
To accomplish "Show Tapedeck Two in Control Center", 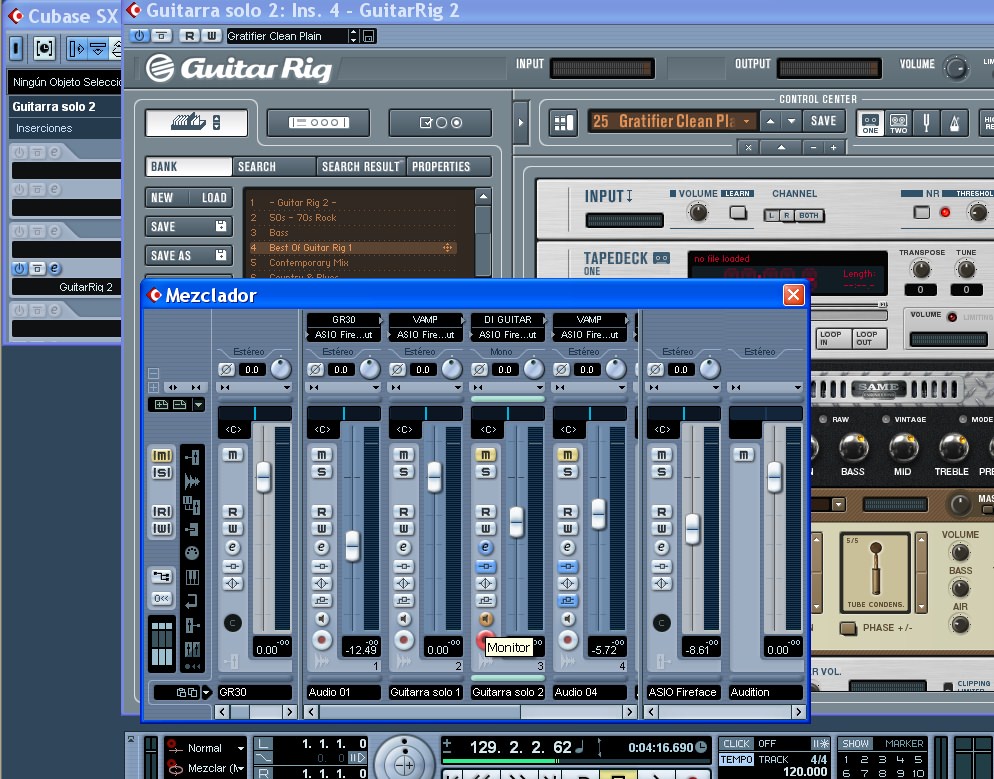I will click(898, 122).
